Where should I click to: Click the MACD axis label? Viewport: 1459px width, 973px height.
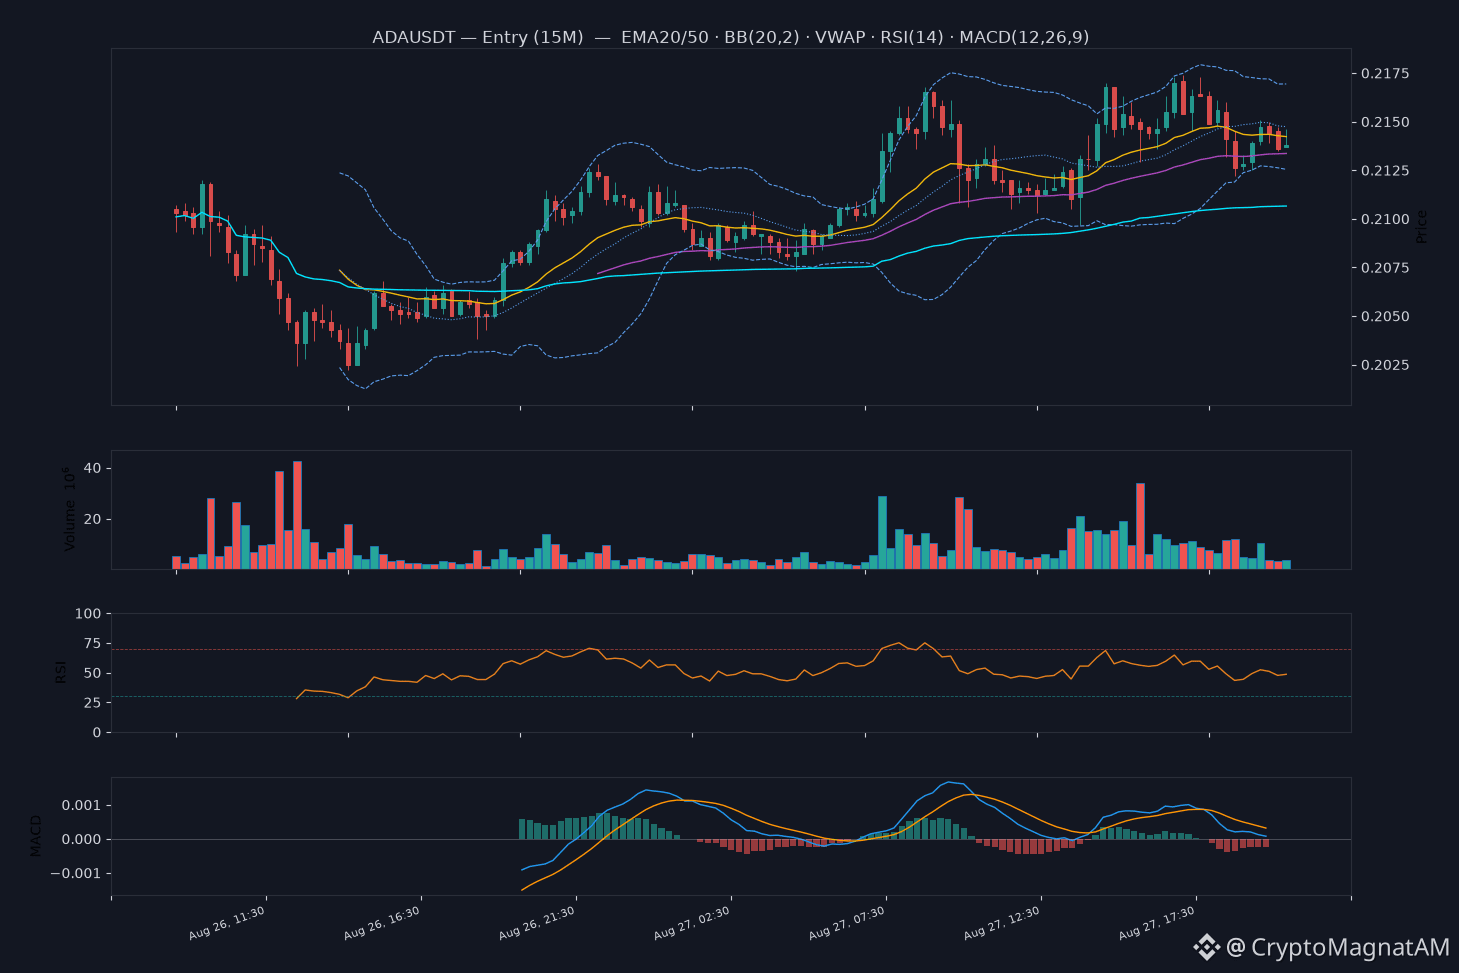pos(37,836)
